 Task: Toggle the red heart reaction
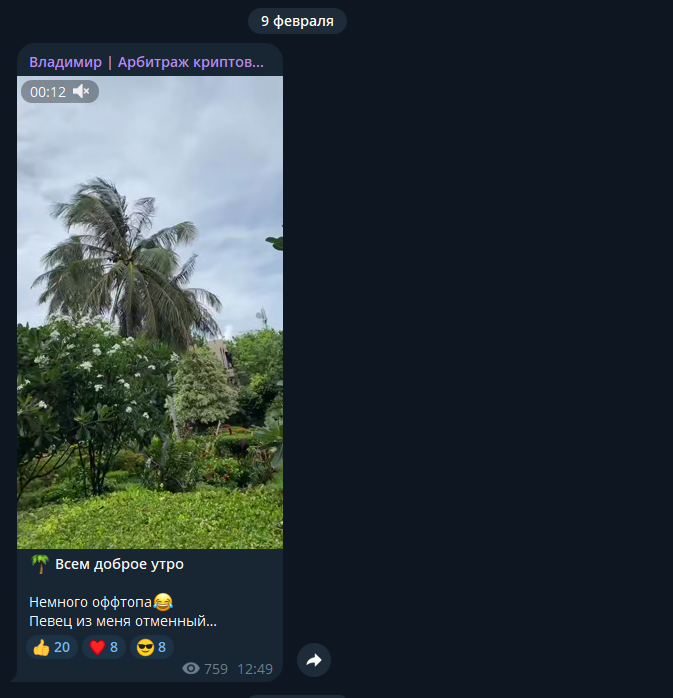104,647
